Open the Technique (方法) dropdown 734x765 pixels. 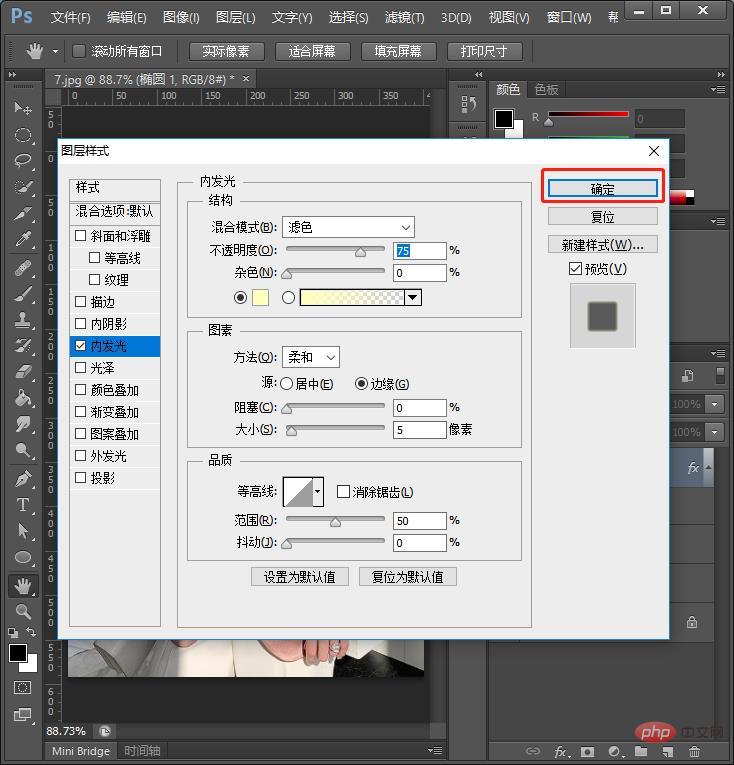coord(311,357)
